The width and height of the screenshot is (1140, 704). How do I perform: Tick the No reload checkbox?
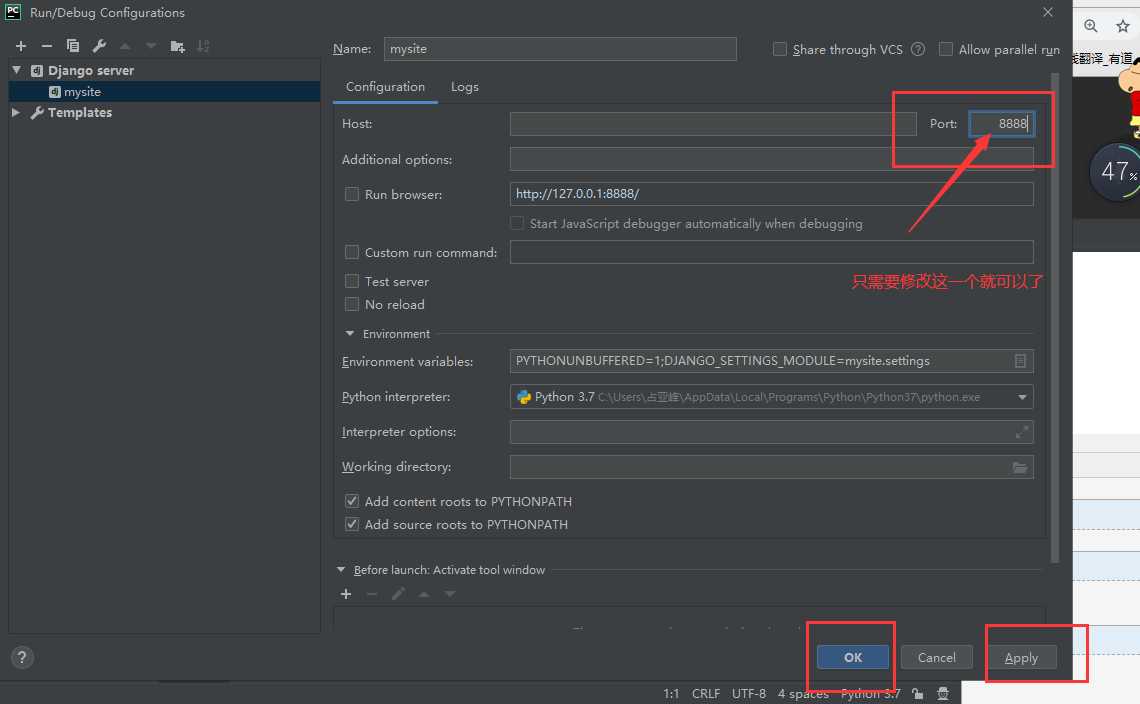[x=352, y=304]
